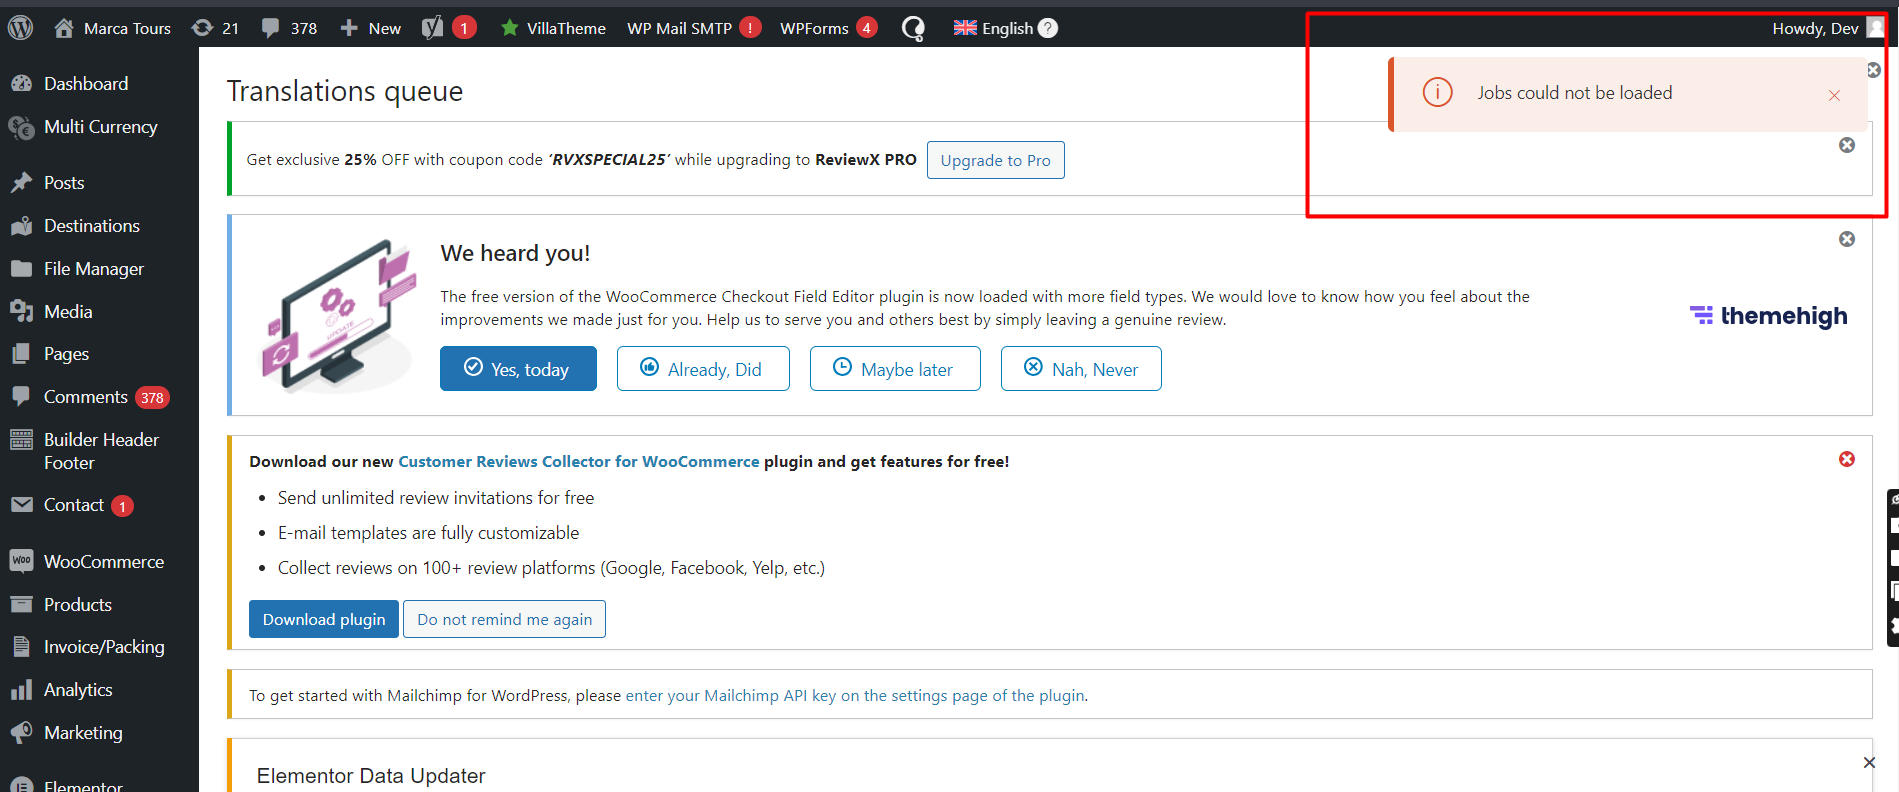Open WooCommerce in the sidebar
This screenshot has width=1899, height=792.
tap(104, 562)
